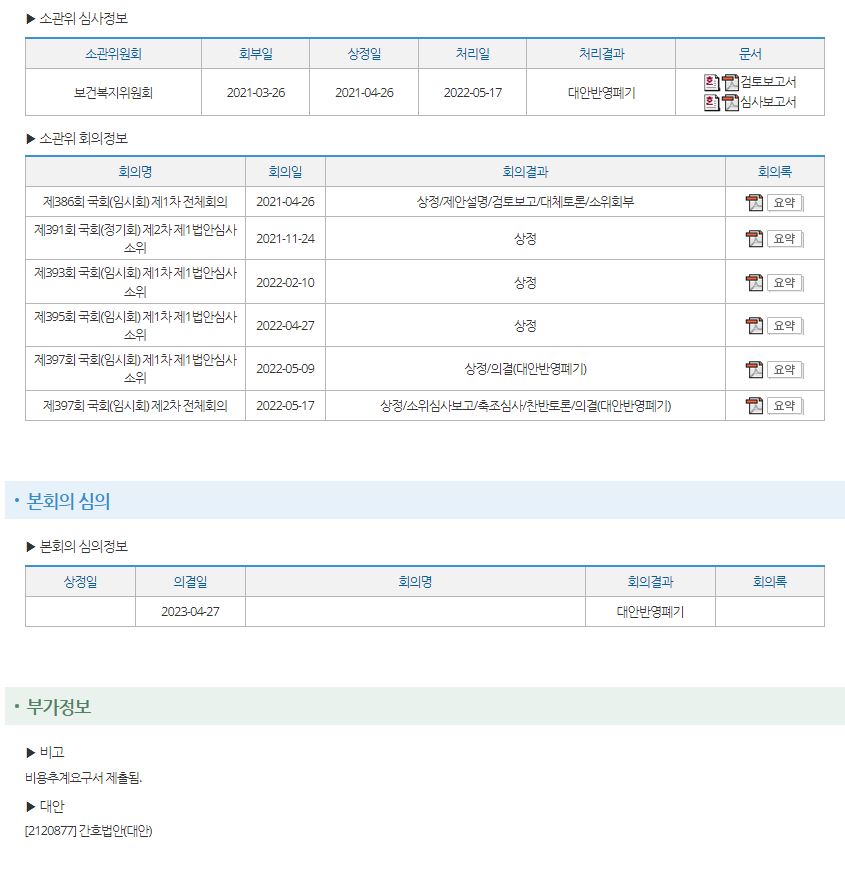The image size is (845, 875).
Task: Open PDF minutes for 2022-05-09 meeting
Action: click(x=754, y=369)
